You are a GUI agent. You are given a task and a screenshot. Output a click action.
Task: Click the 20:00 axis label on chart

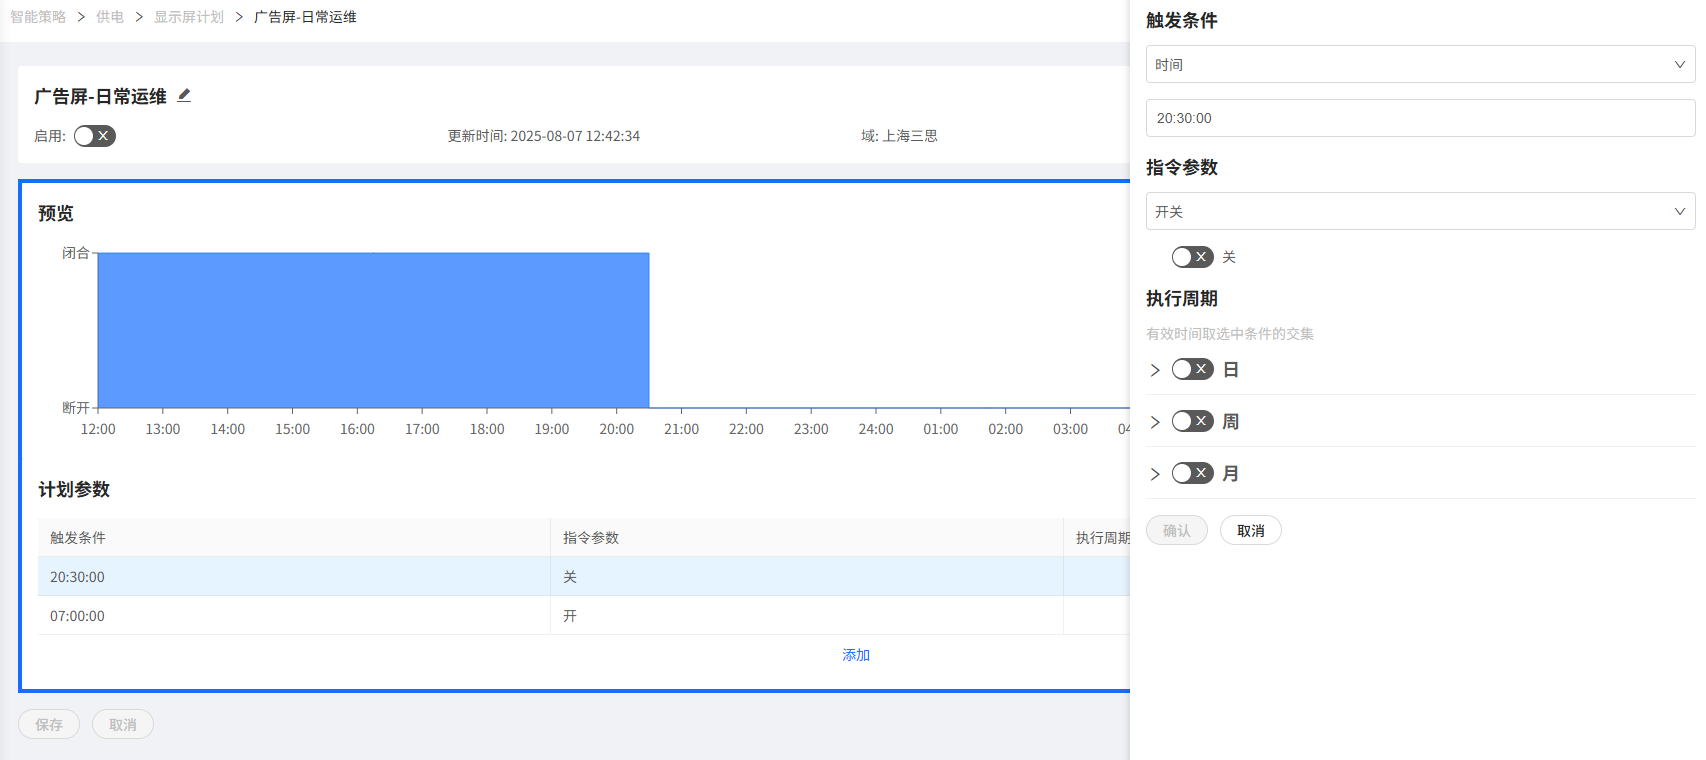(x=617, y=429)
